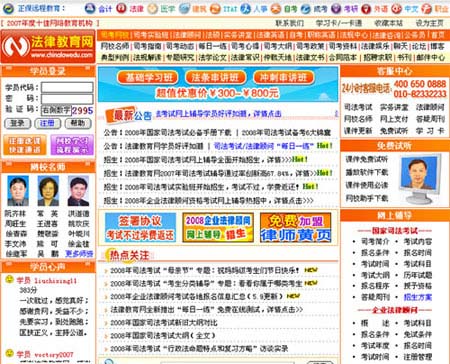The height and width of the screenshot is (364, 450).
Task: Focus the 验证码 input field
Action: click(x=56, y=110)
